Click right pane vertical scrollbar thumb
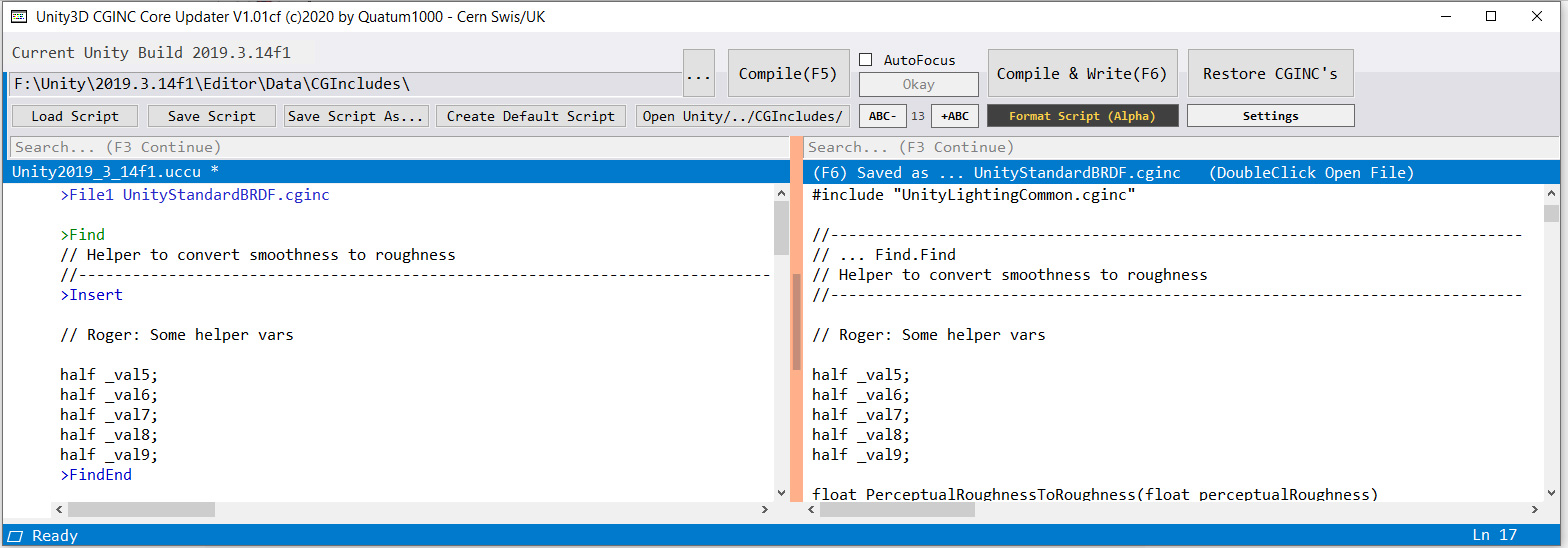This screenshot has height=548, width=1568. [x=1550, y=212]
